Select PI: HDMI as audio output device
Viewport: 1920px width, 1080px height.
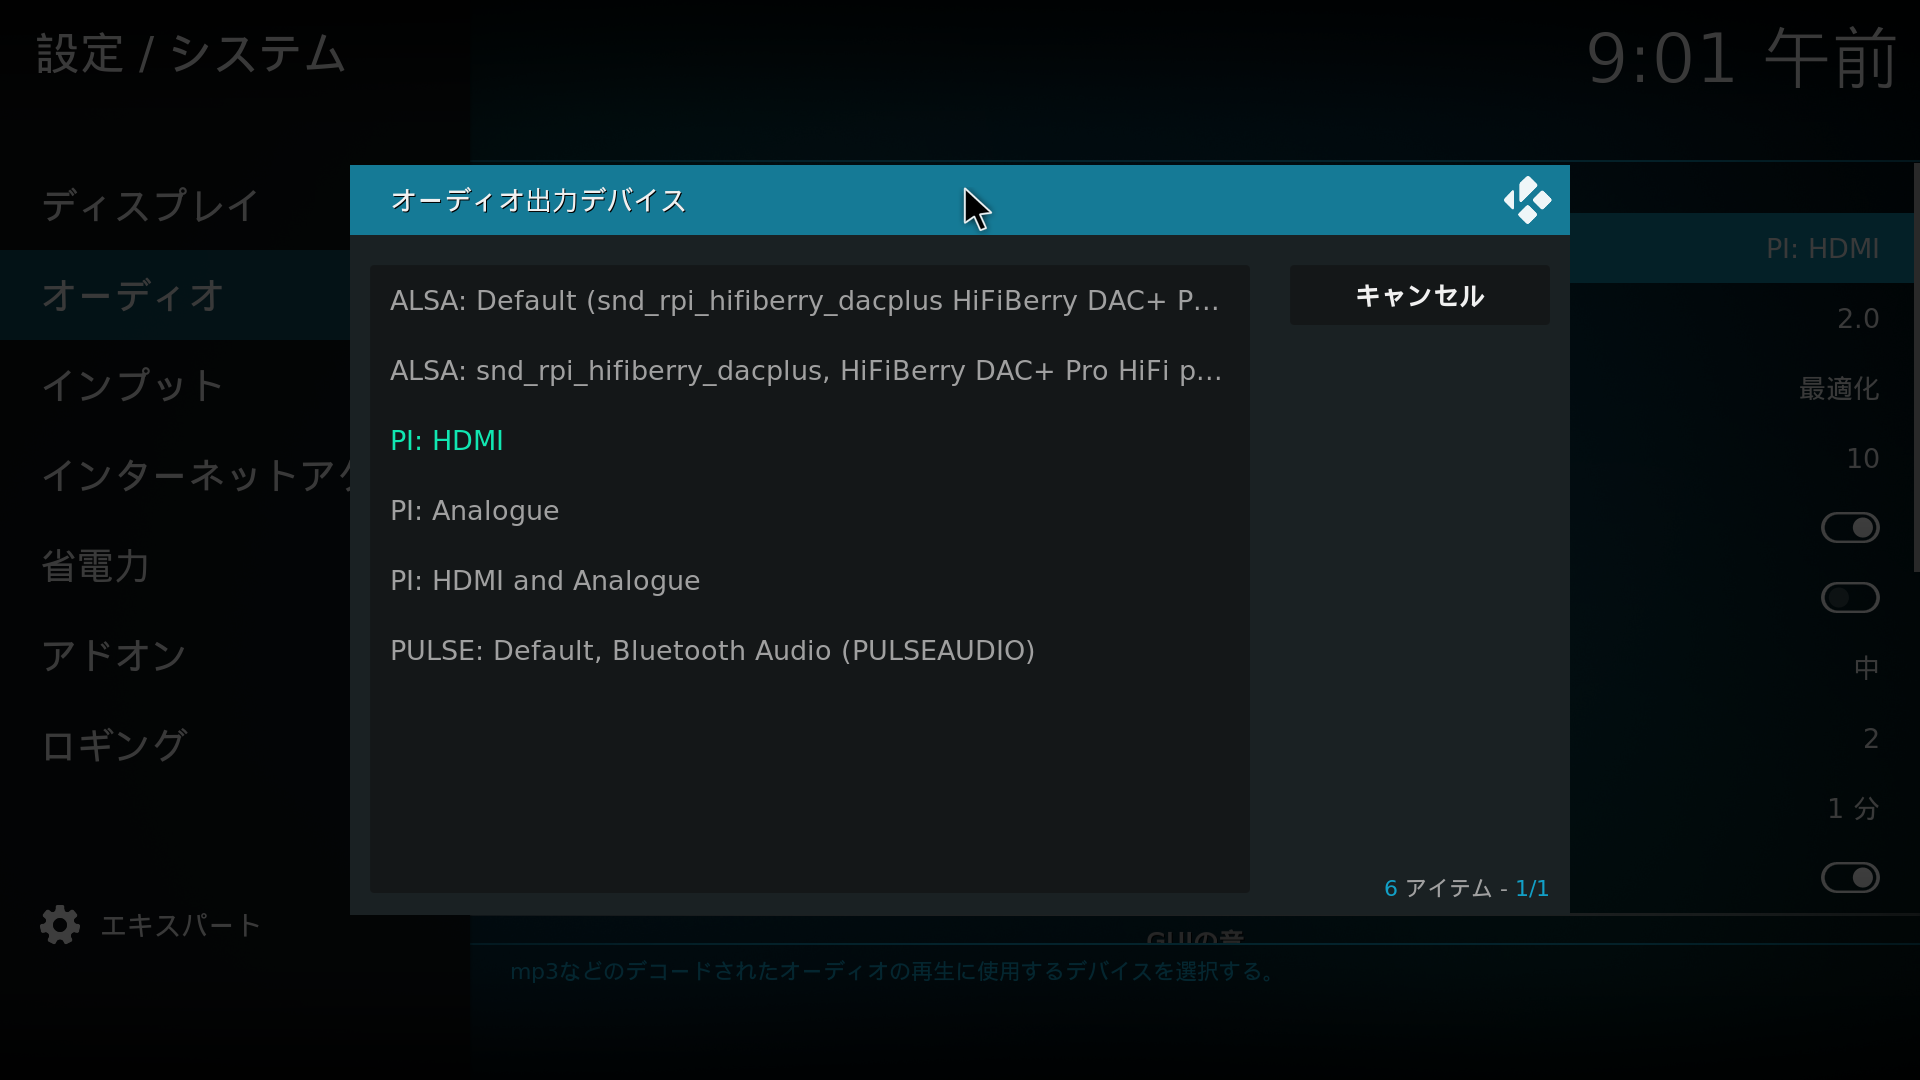[x=446, y=440]
